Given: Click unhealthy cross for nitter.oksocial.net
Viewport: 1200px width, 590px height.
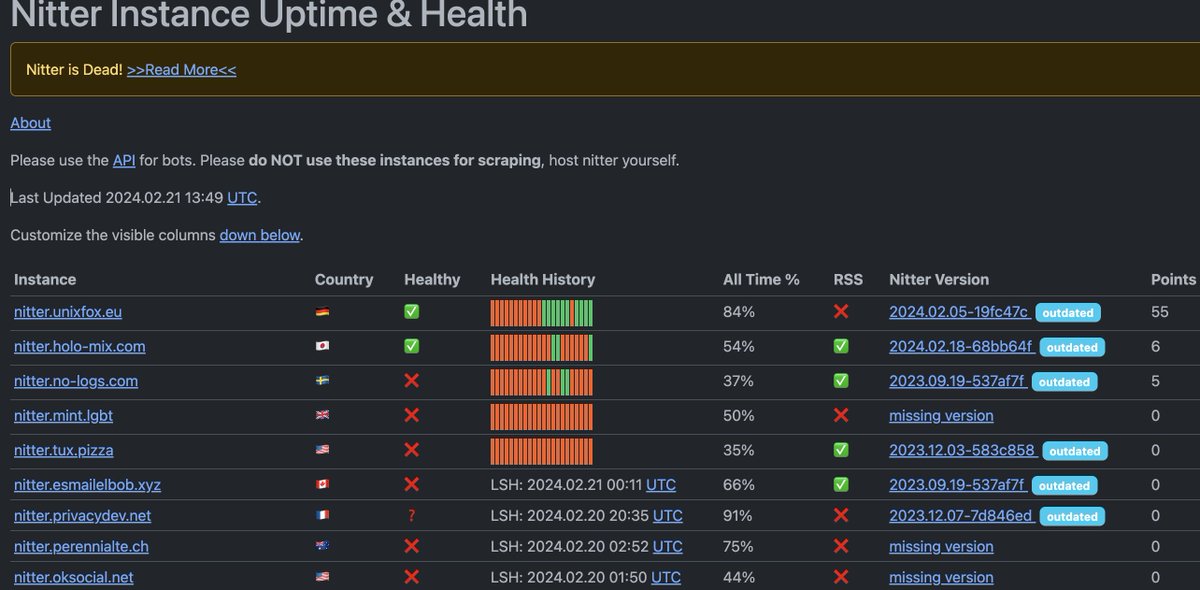Looking at the screenshot, I should pos(411,577).
